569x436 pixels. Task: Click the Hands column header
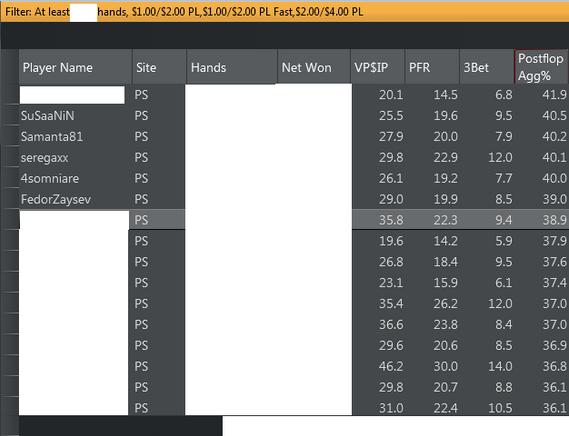[x=232, y=67]
